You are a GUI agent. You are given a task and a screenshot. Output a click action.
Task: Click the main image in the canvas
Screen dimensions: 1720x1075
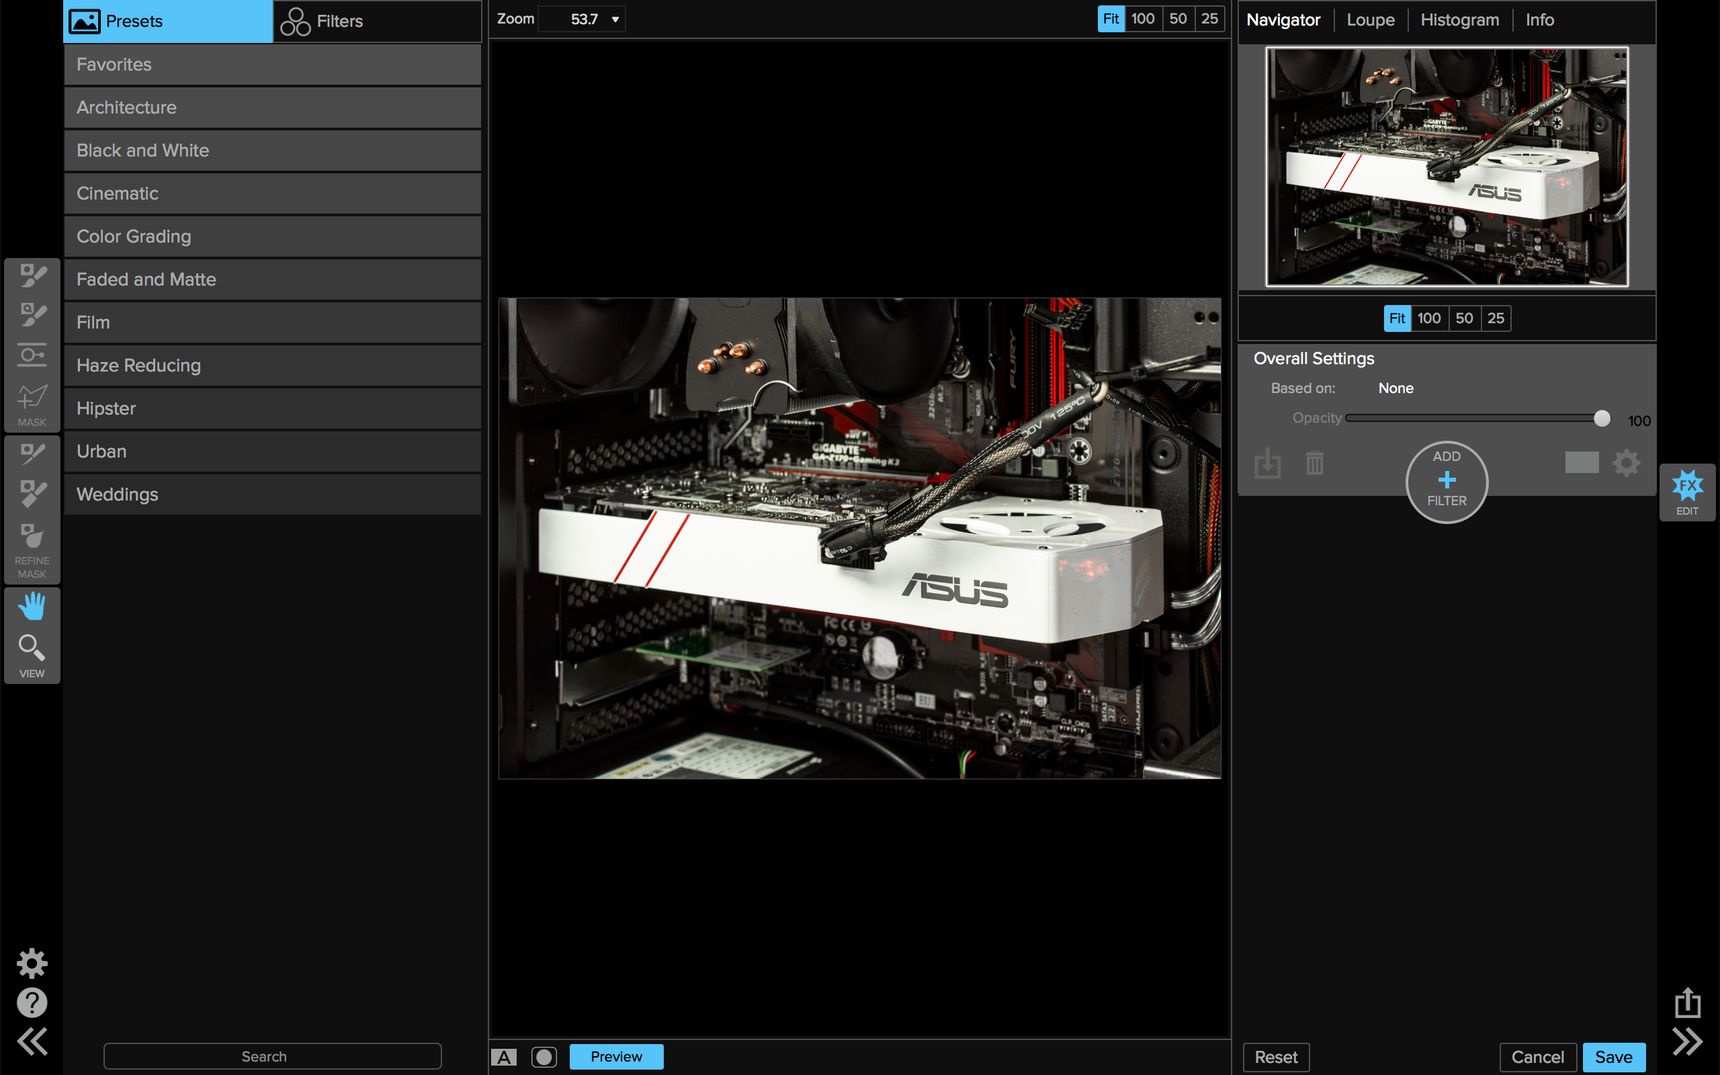[x=859, y=538]
